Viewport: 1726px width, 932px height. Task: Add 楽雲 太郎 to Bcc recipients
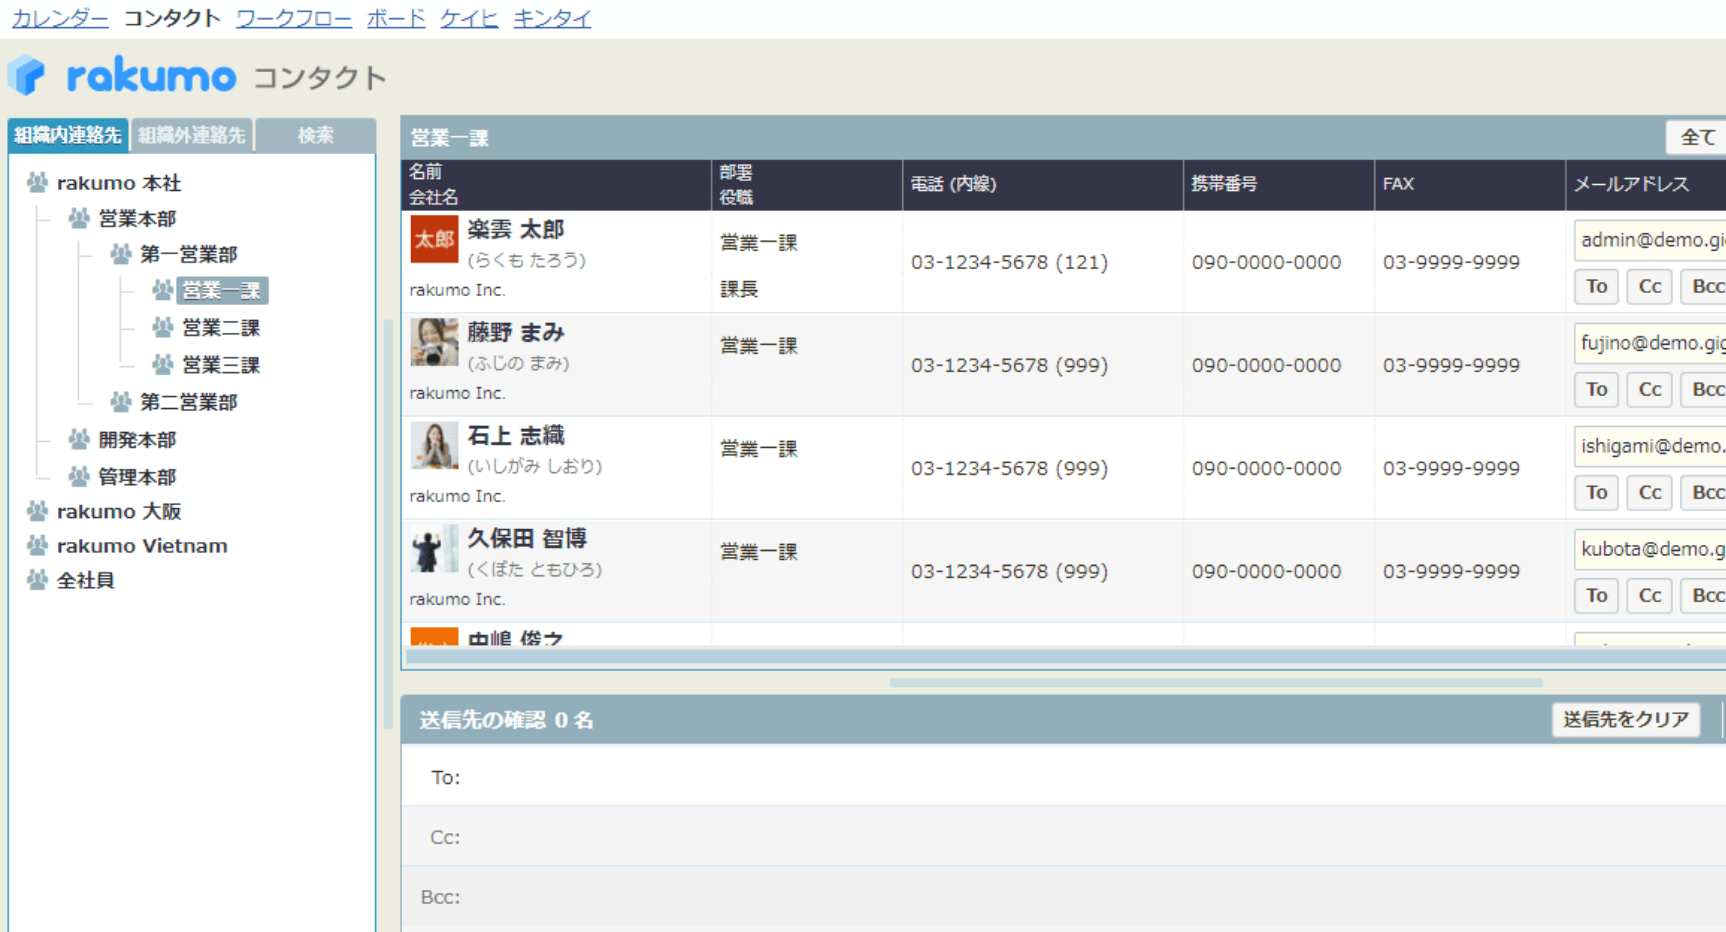point(1704,287)
